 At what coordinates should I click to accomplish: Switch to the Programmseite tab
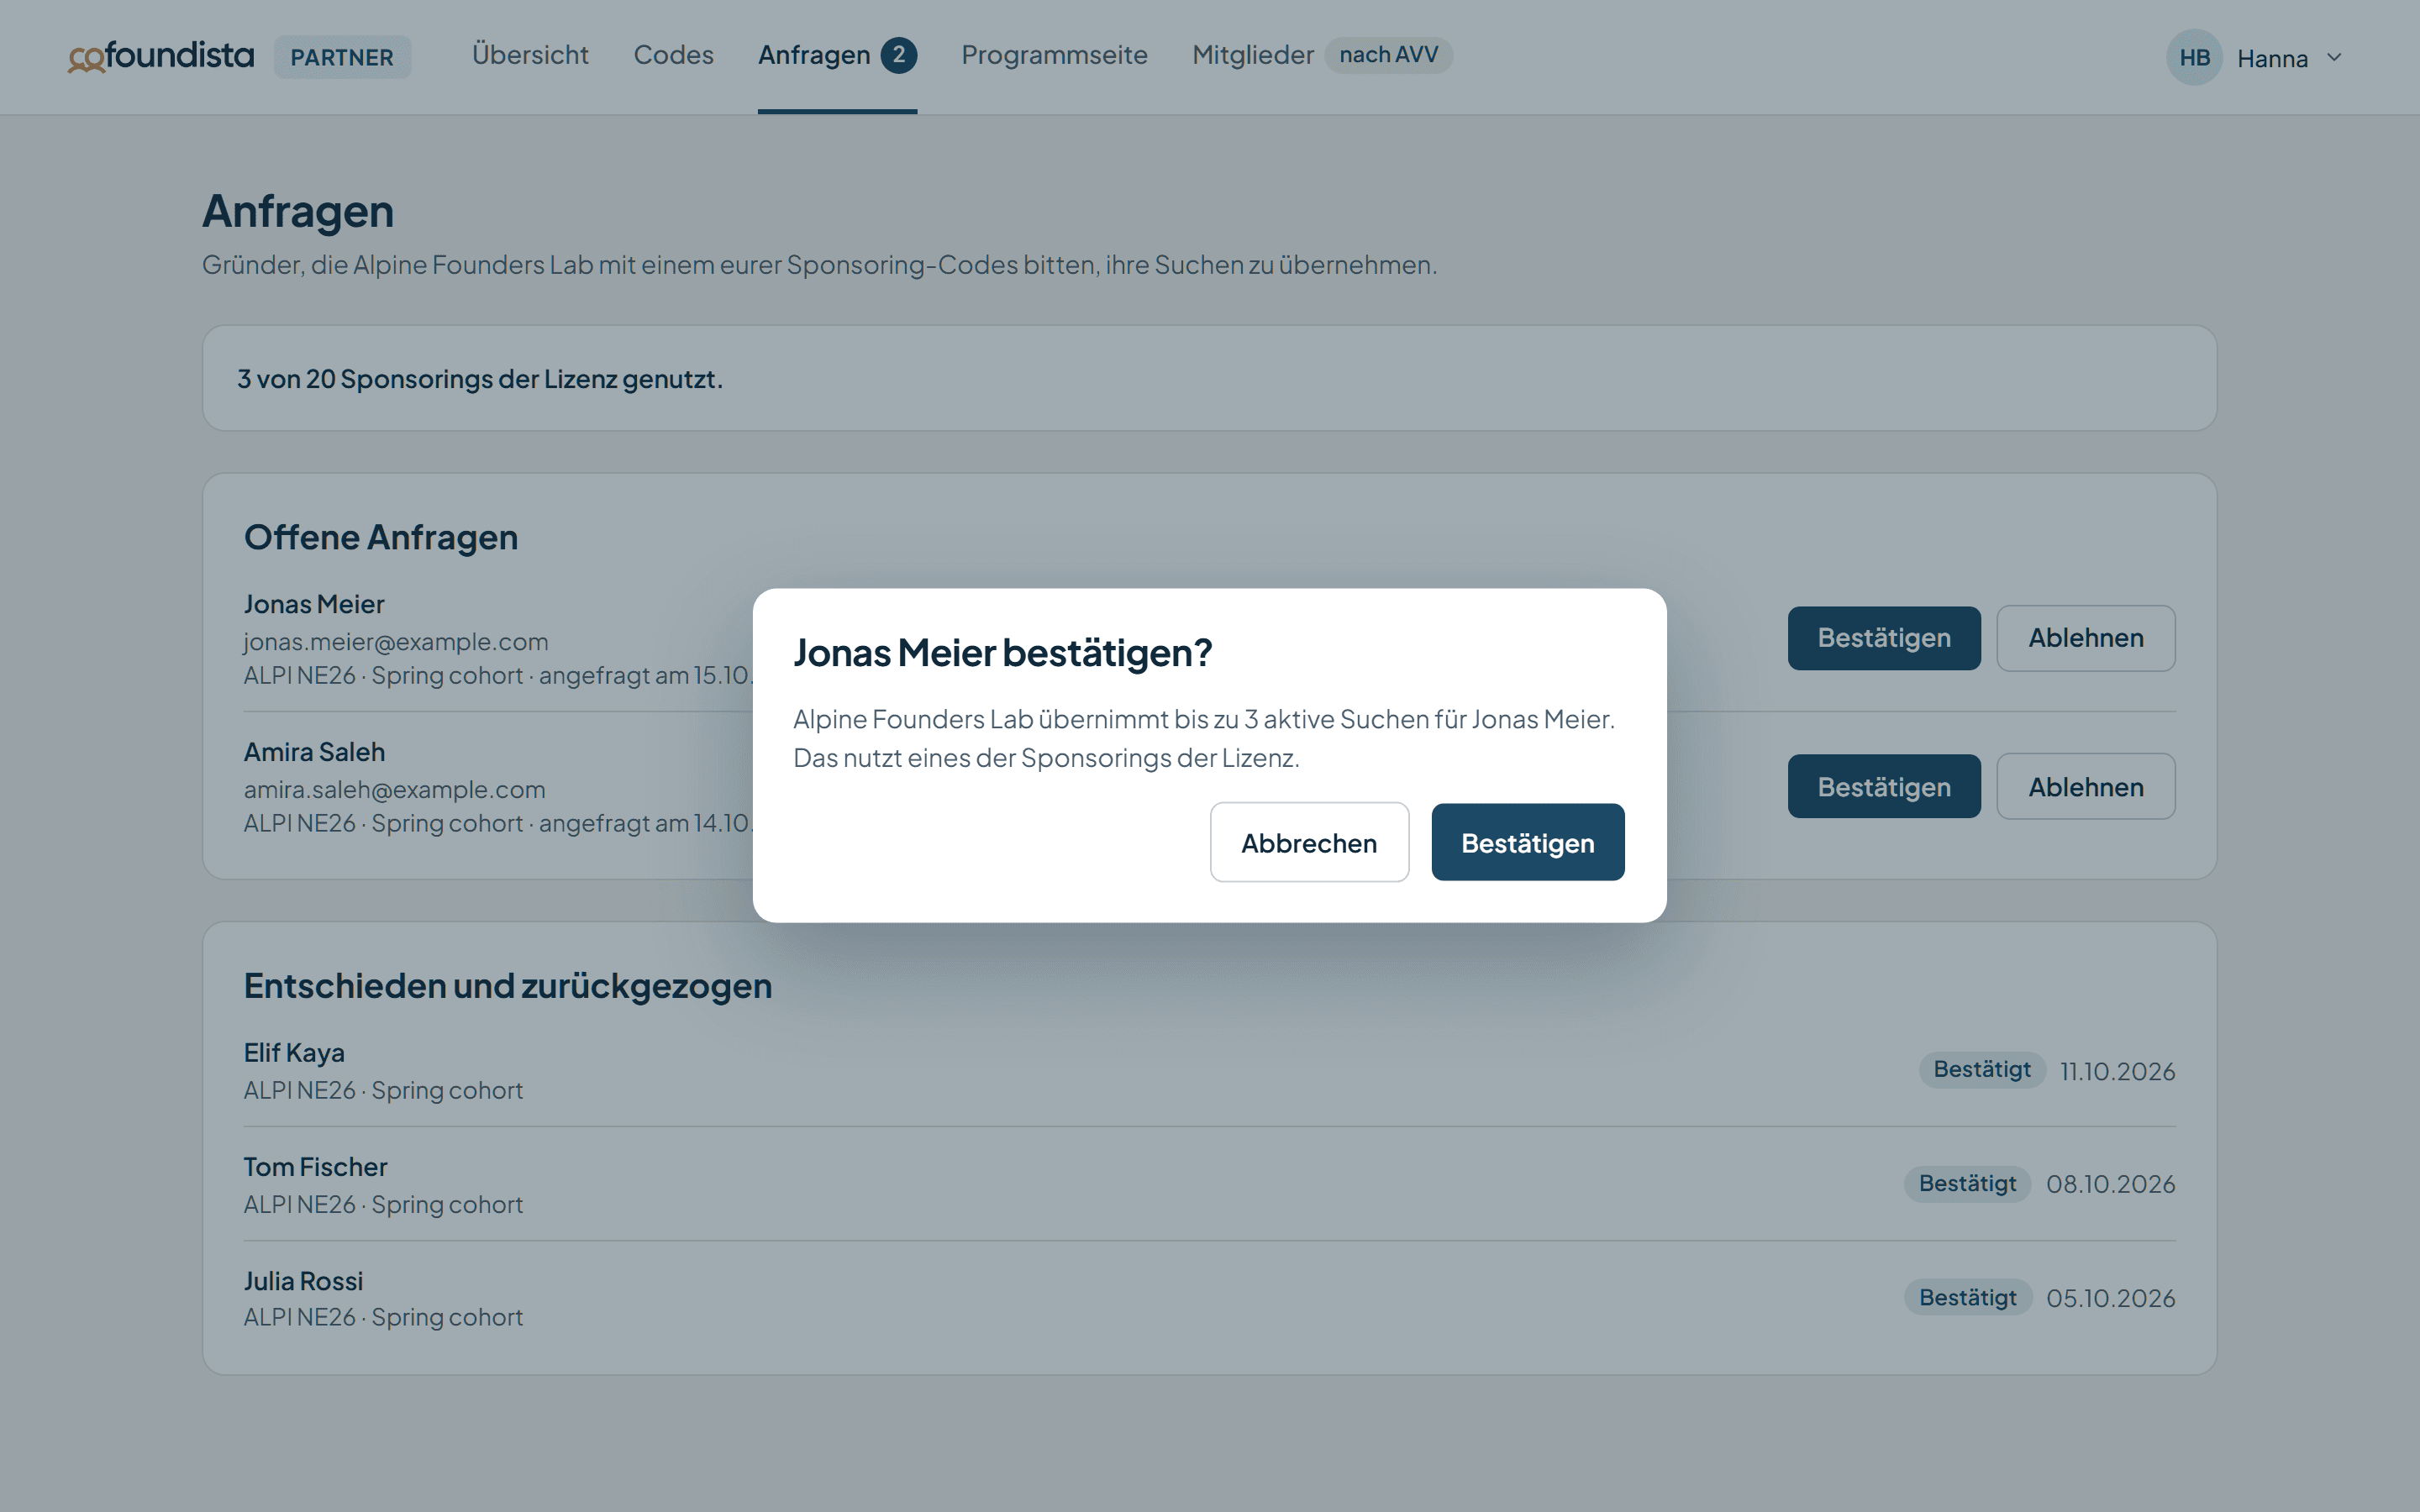pos(1054,55)
